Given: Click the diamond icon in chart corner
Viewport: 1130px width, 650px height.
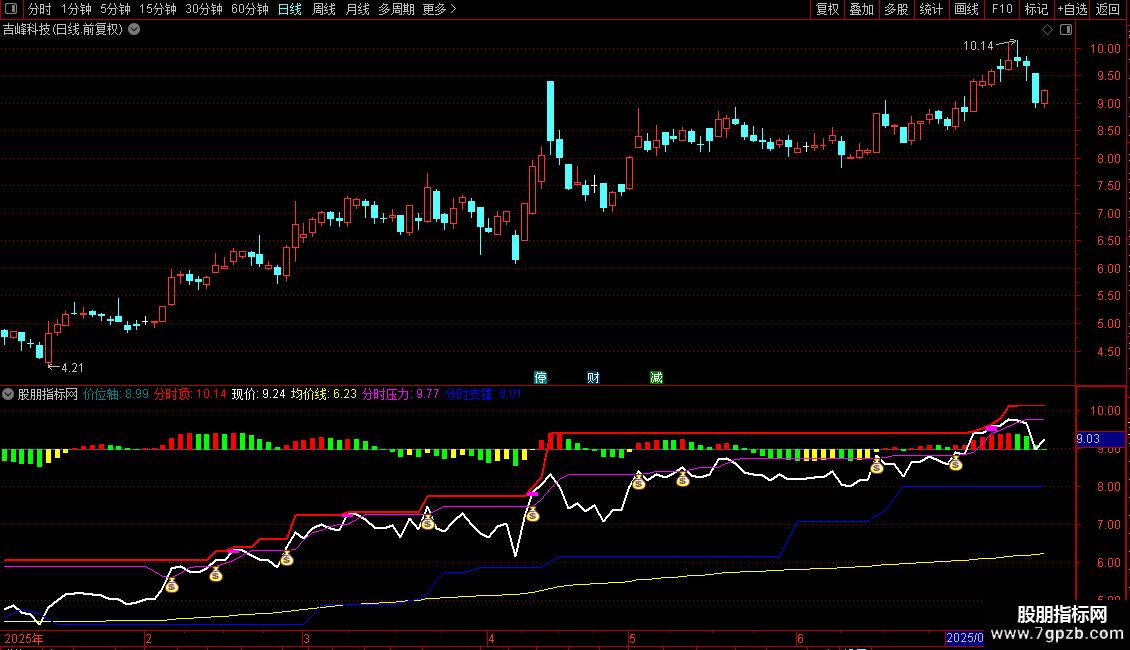Looking at the screenshot, I should click(x=1047, y=30).
